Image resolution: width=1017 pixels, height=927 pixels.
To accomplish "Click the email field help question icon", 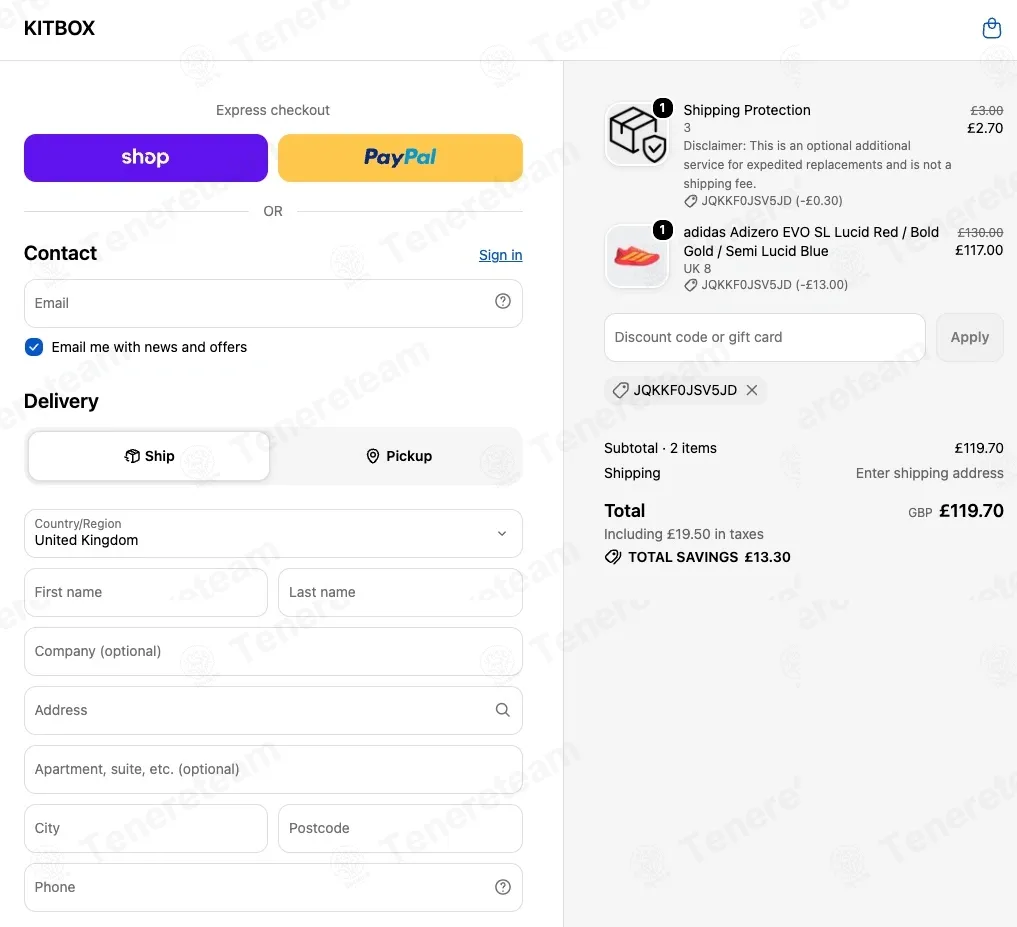I will [x=503, y=301].
